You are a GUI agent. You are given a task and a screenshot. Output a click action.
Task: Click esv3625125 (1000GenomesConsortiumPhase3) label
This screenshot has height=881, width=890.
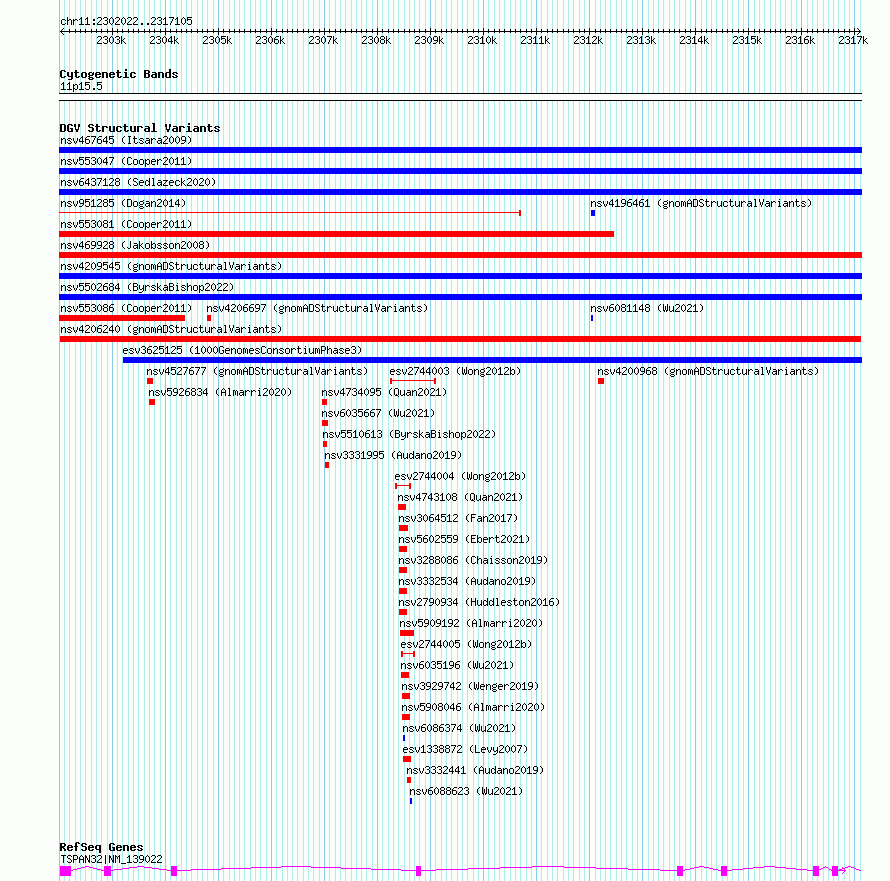point(242,350)
